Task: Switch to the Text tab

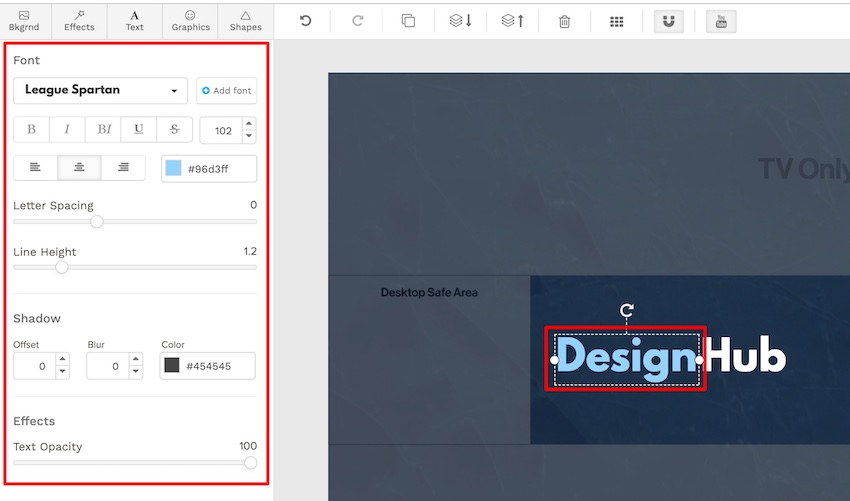Action: (x=134, y=21)
